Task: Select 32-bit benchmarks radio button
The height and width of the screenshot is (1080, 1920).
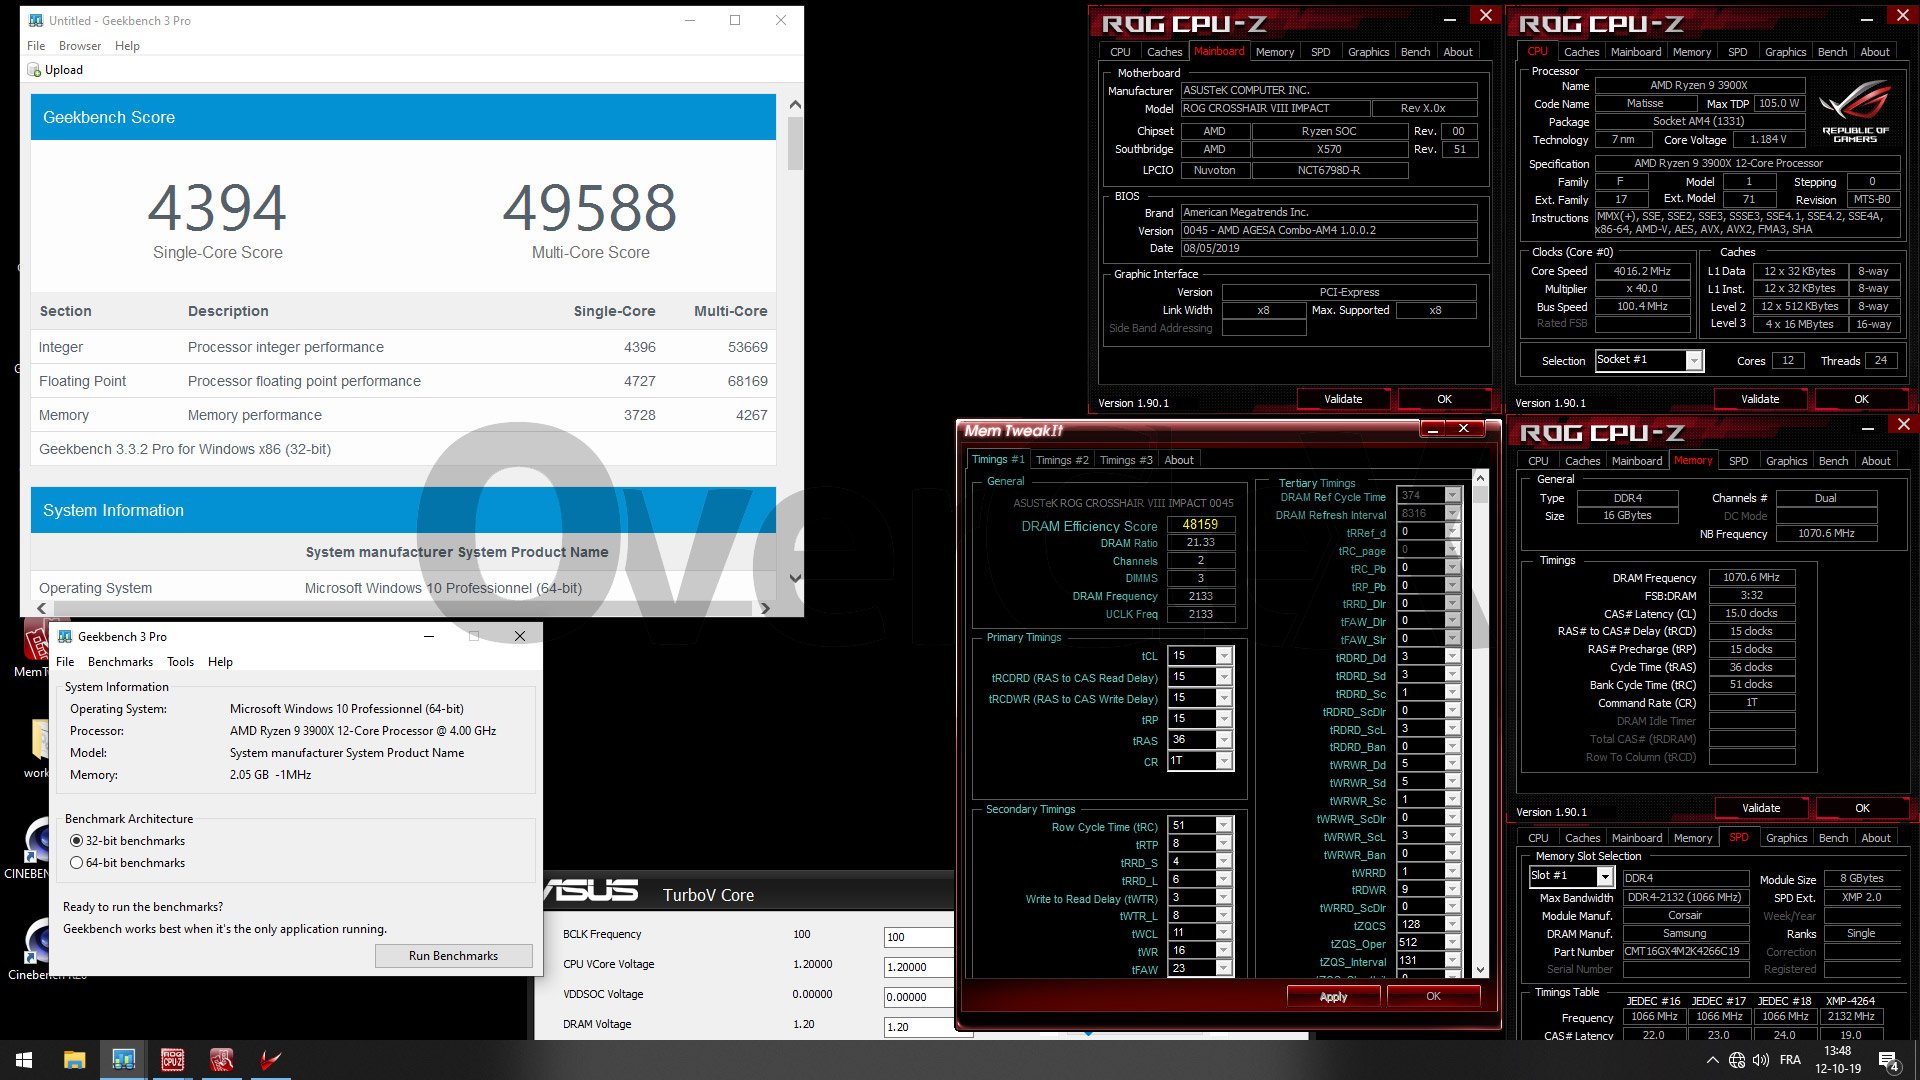Action: (77, 841)
